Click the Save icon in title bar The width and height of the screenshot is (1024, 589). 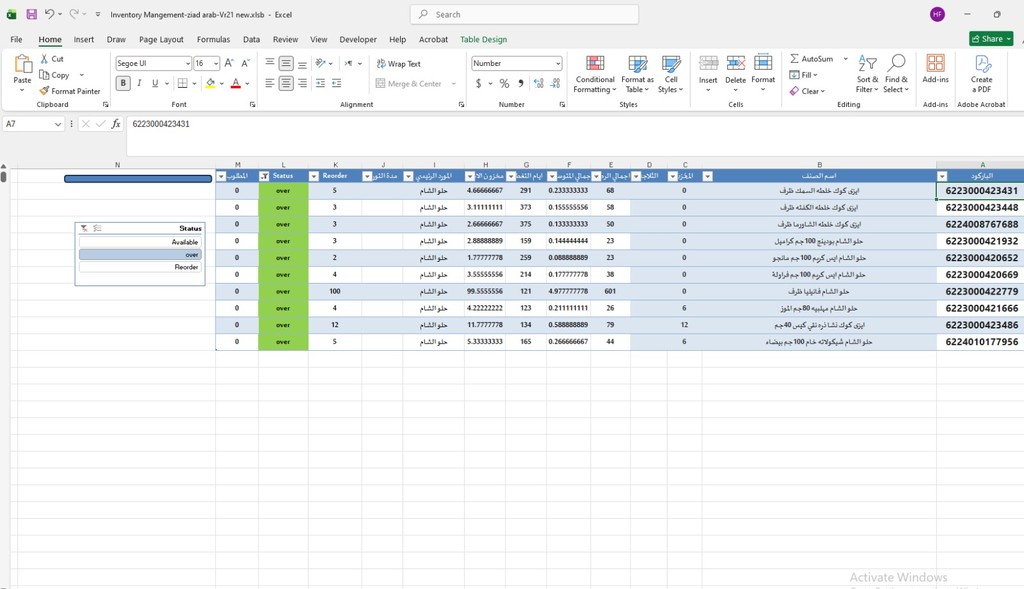coord(31,14)
